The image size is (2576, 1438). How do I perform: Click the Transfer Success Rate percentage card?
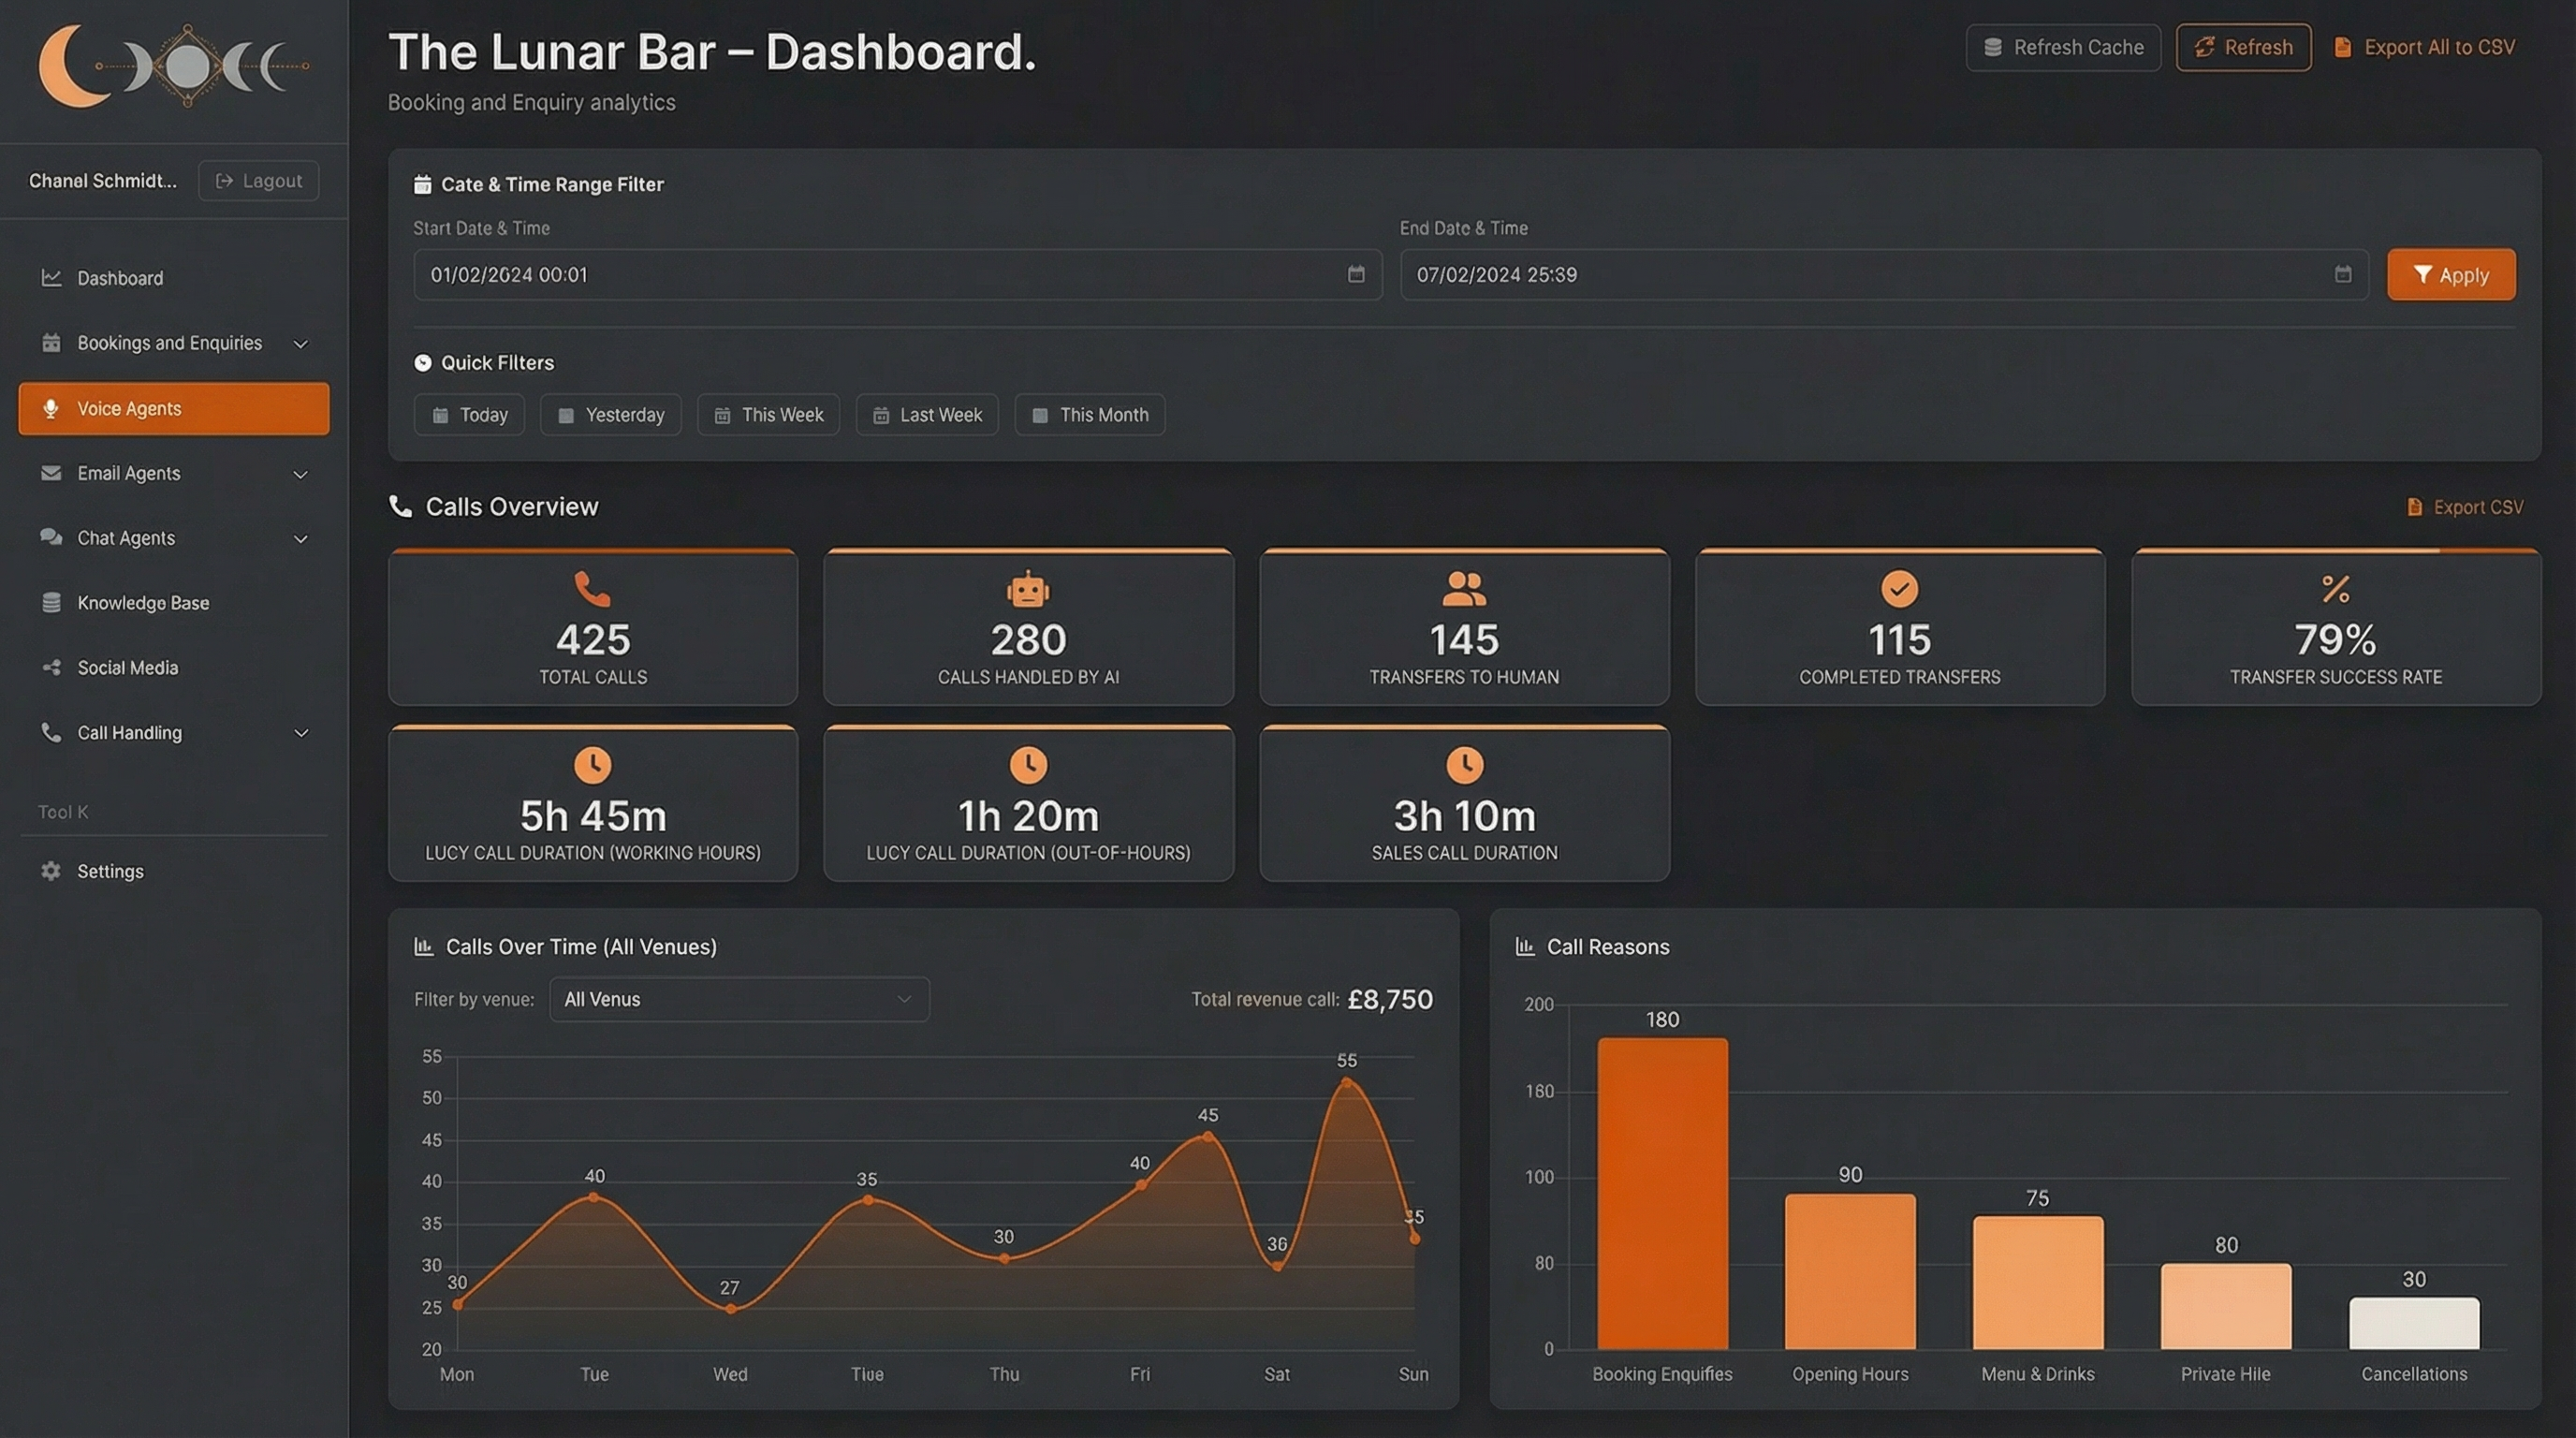point(2335,628)
